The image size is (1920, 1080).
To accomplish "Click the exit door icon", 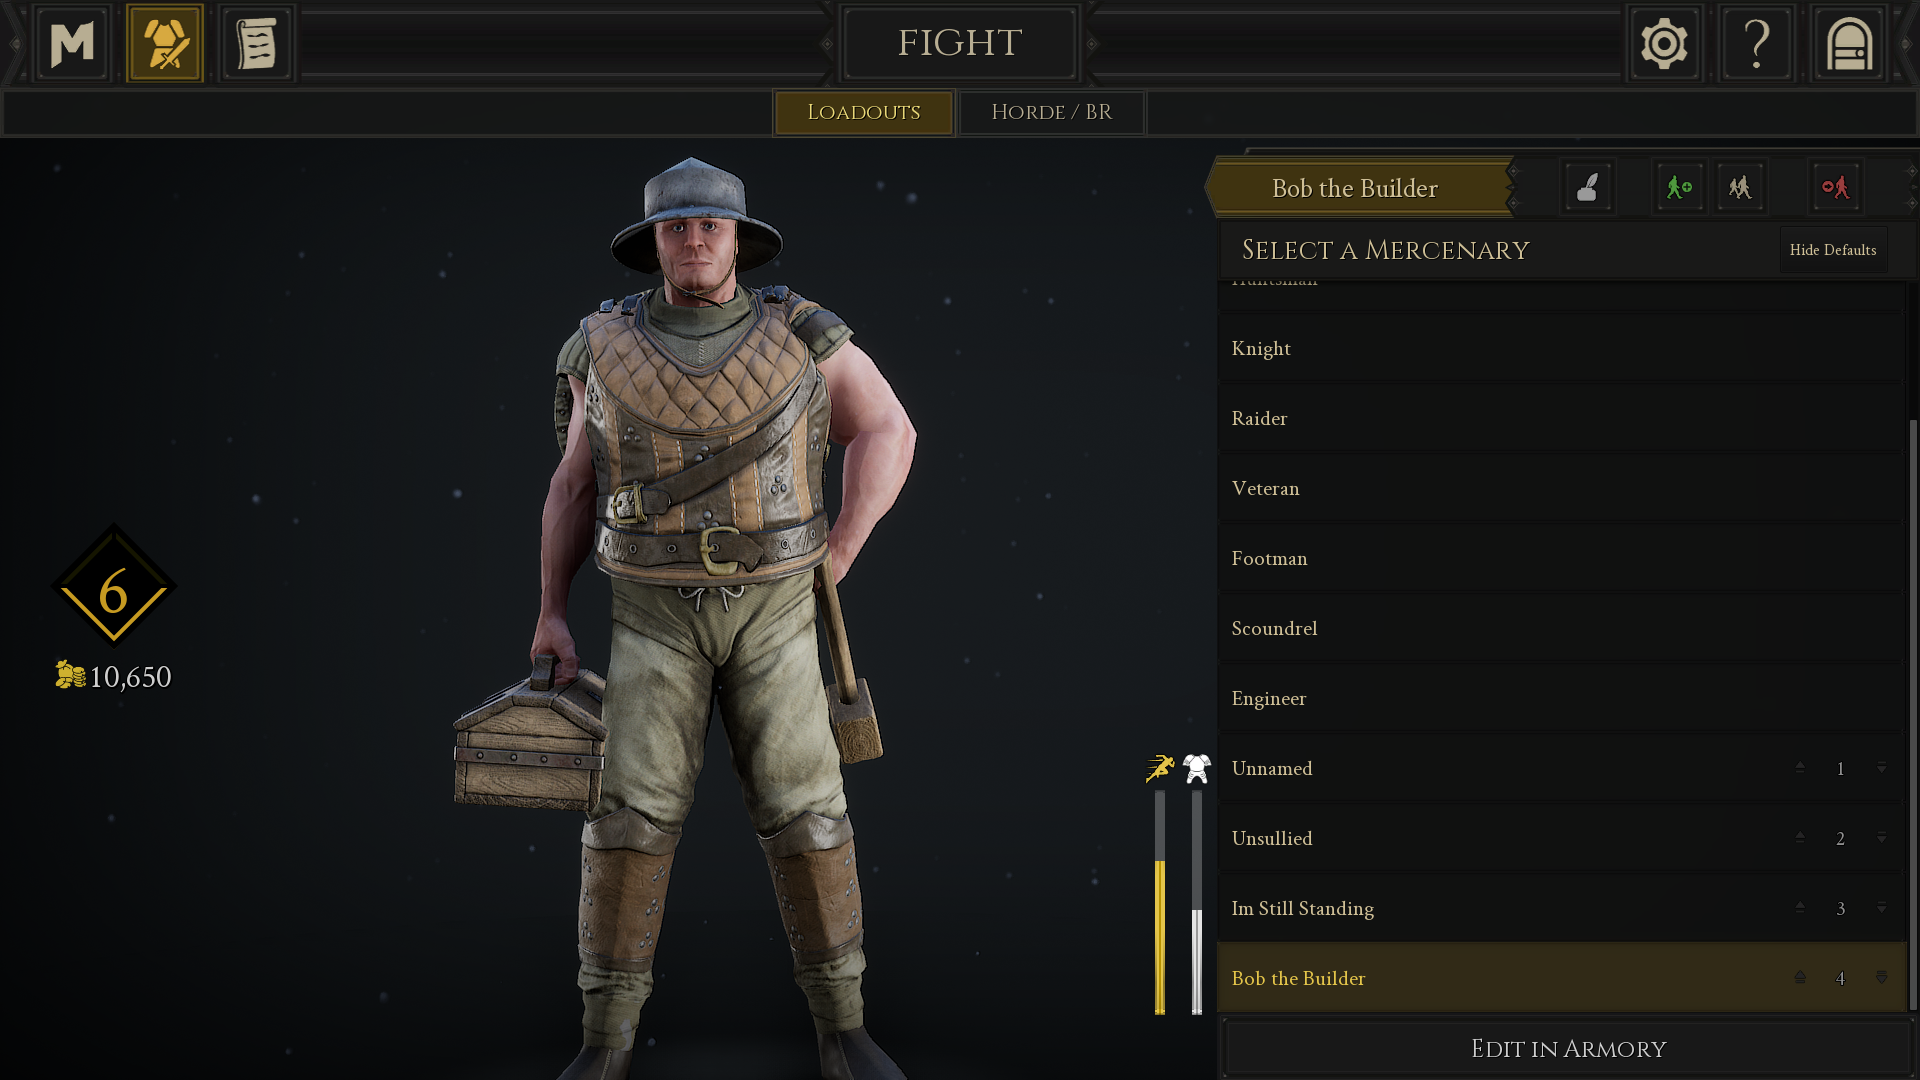I will (1849, 44).
